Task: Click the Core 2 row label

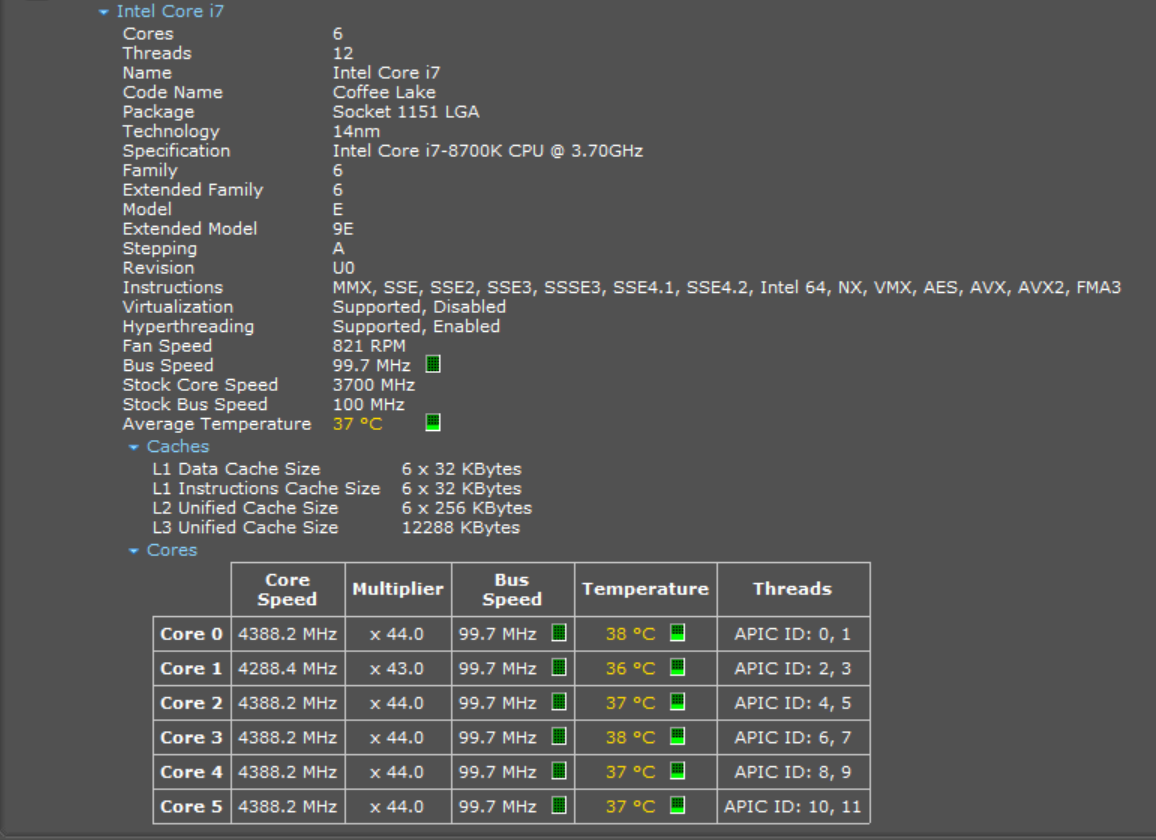Action: click(192, 703)
